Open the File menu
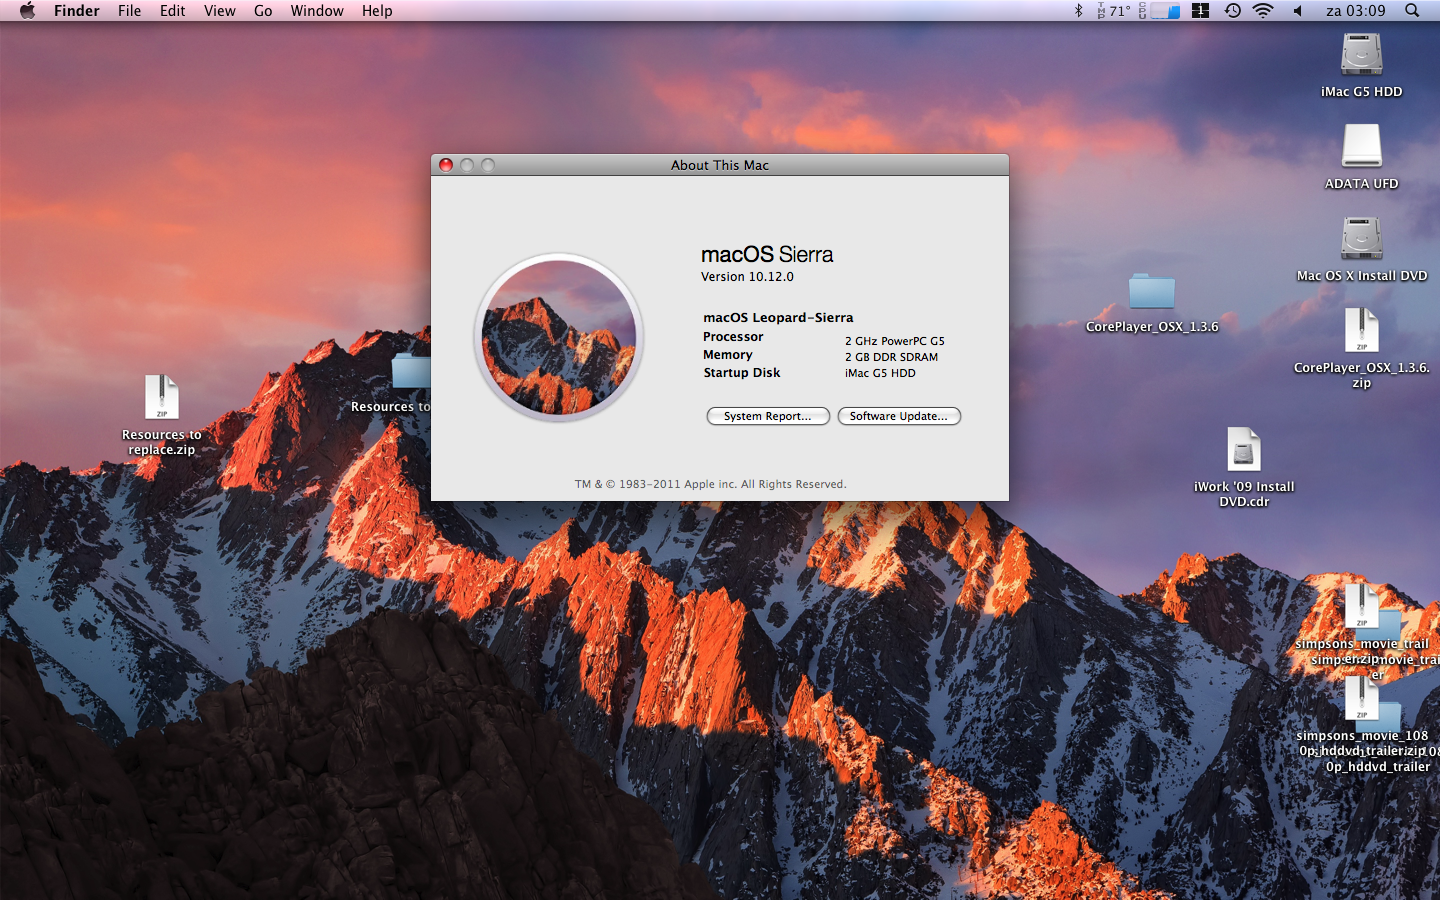Viewport: 1440px width, 900px height. coord(129,10)
